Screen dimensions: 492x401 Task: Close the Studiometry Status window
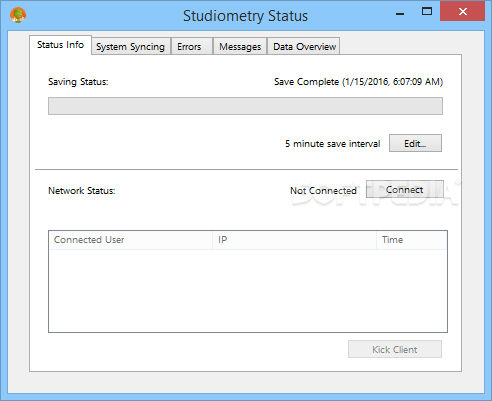tap(463, 11)
